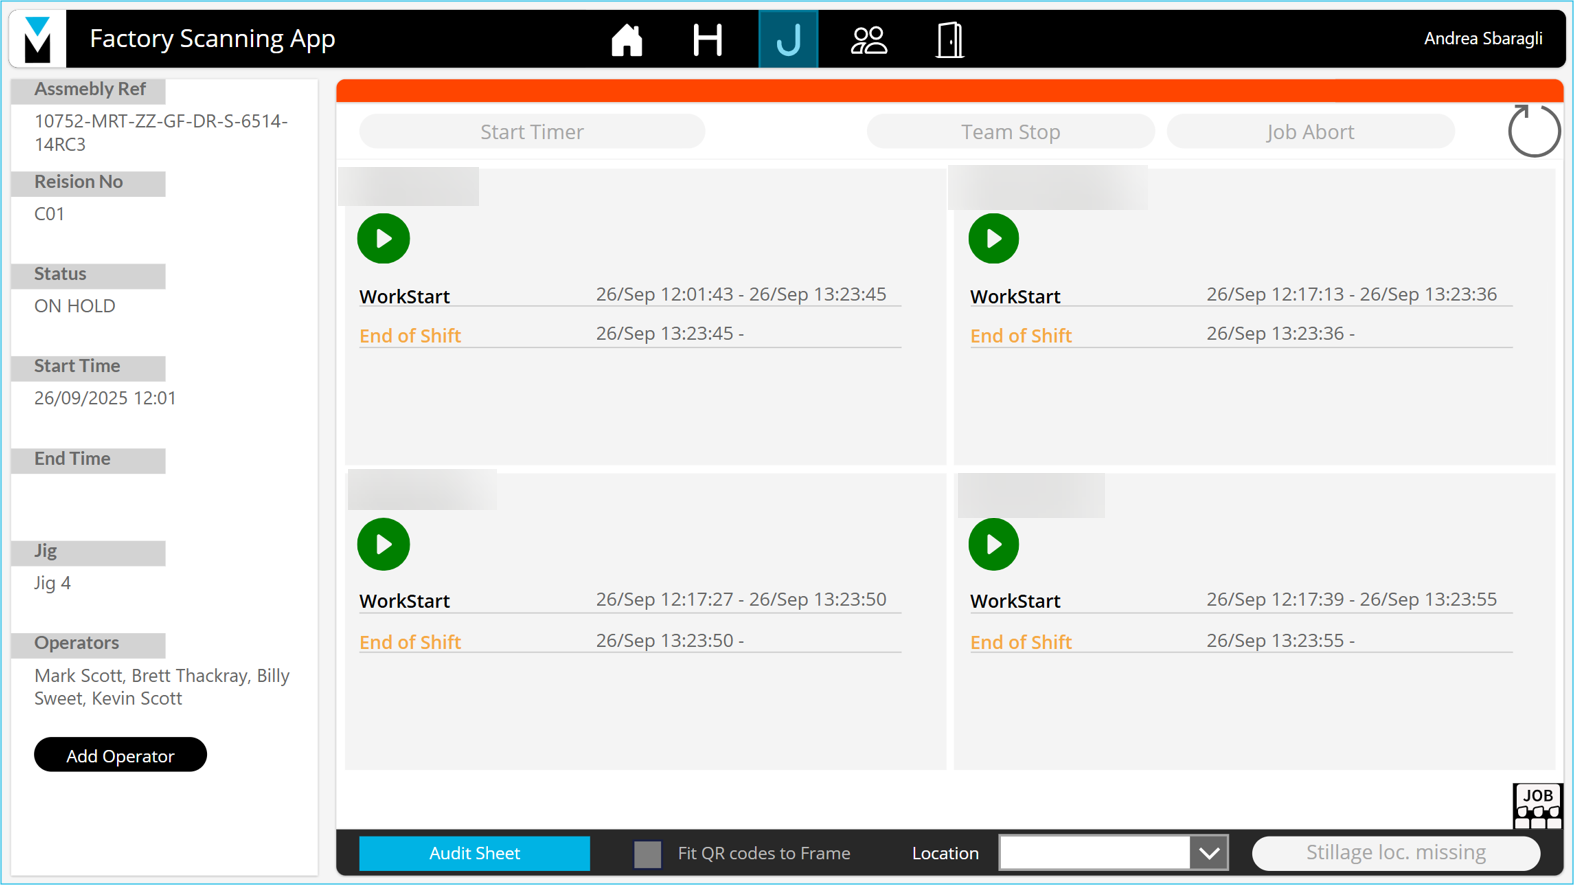Click the operators names list

point(162,687)
